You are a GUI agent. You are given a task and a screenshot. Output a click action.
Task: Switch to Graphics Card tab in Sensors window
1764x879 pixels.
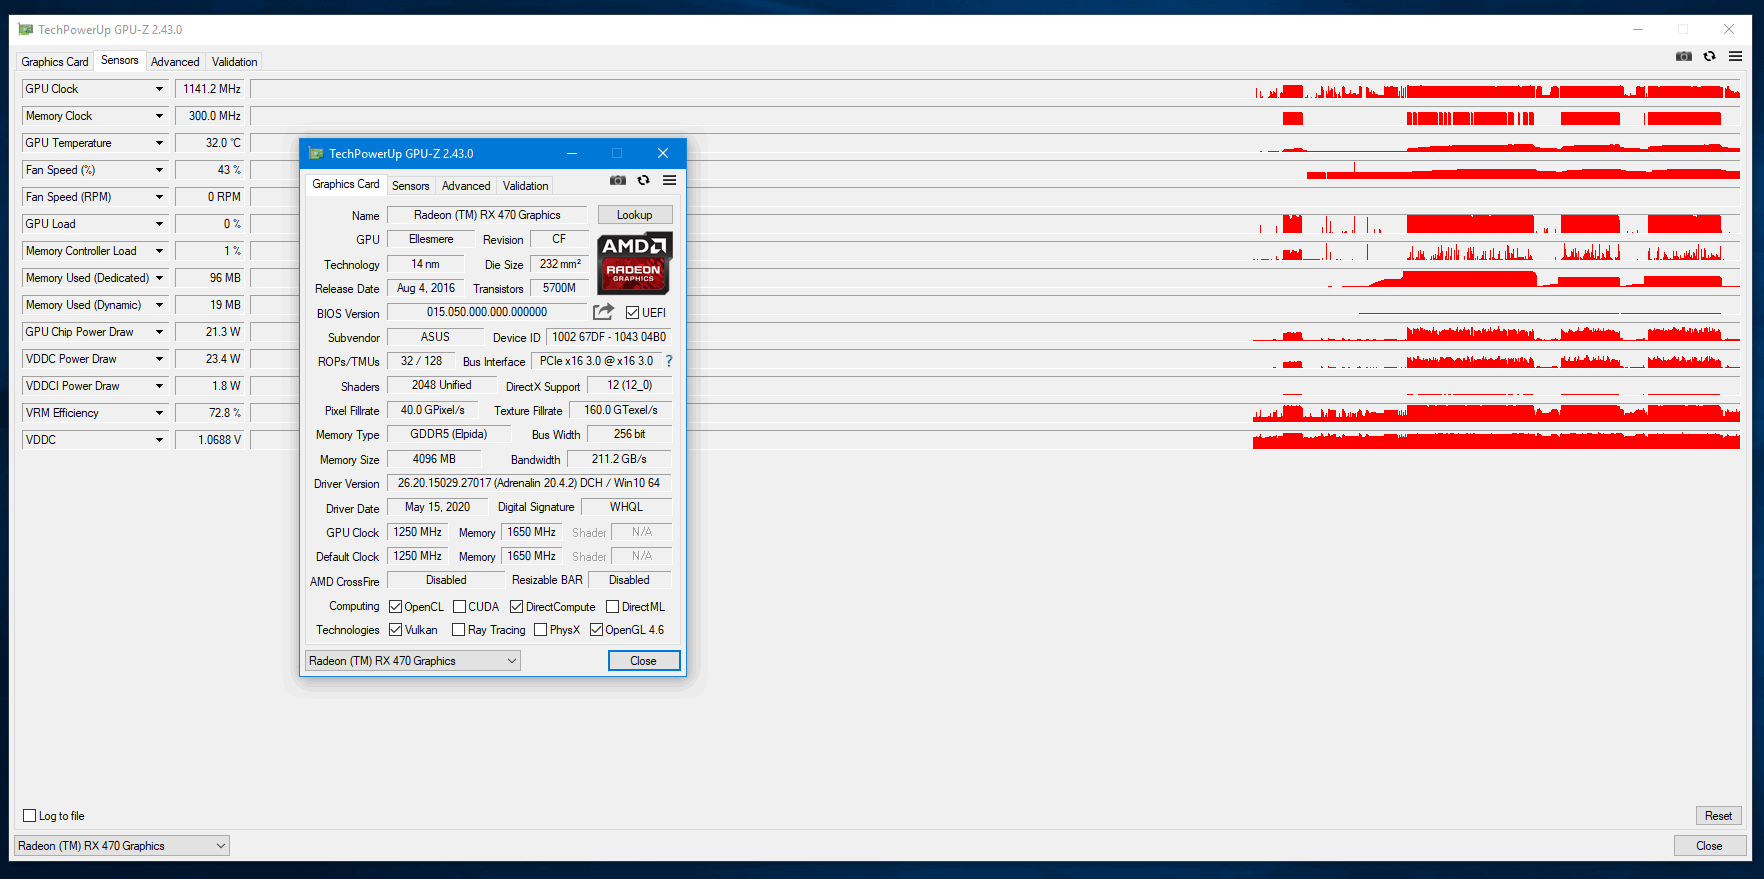click(x=55, y=62)
